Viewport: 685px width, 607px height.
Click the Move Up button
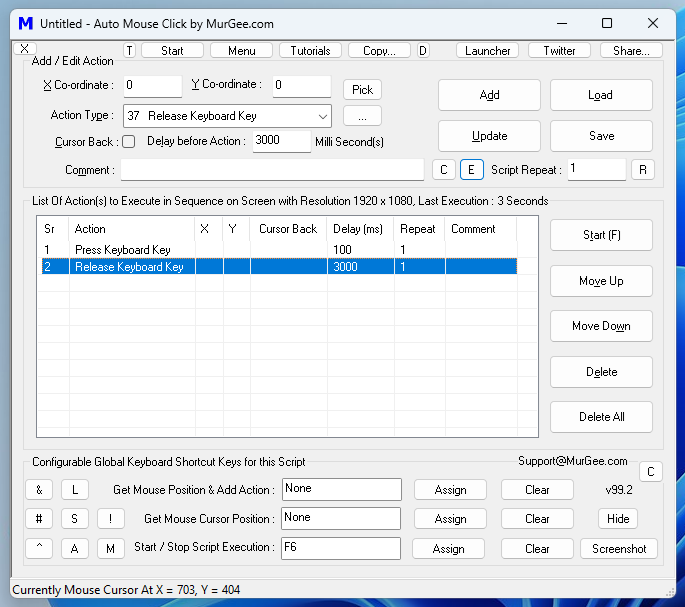[601, 281]
